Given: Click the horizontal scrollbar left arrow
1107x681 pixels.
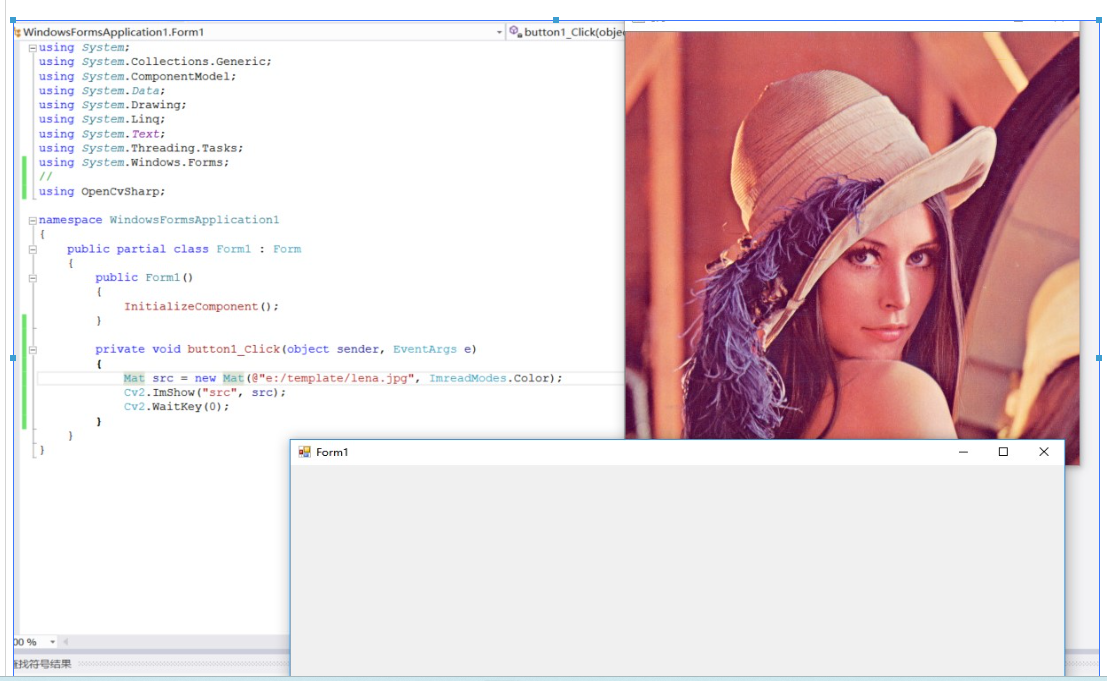Looking at the screenshot, I should [x=66, y=641].
